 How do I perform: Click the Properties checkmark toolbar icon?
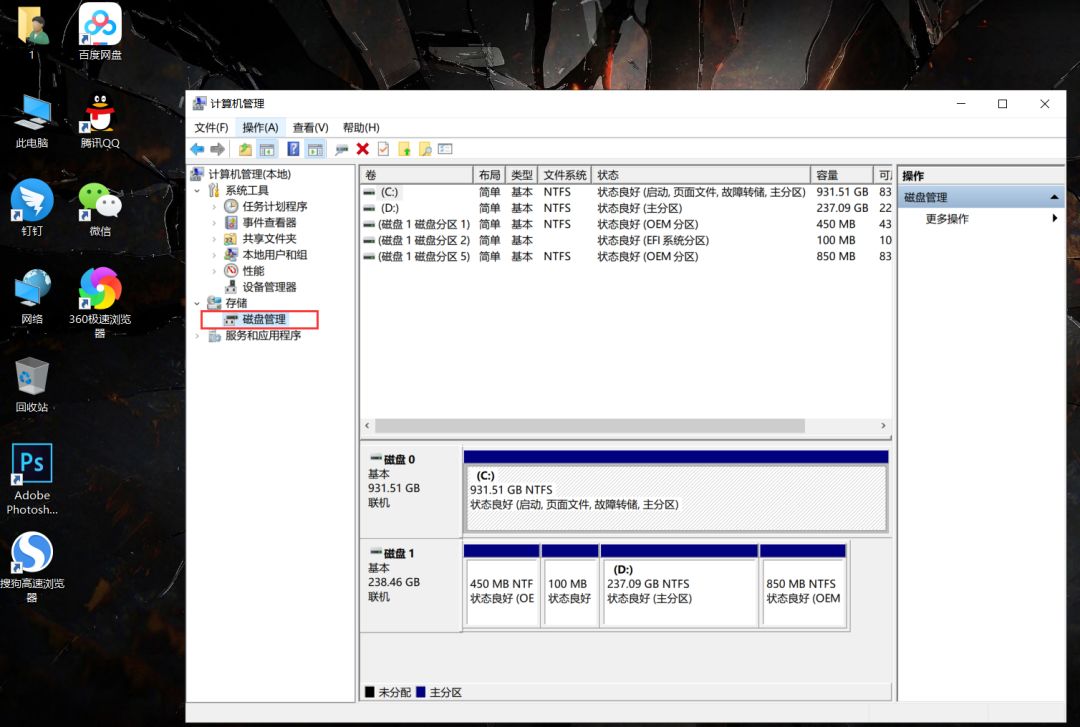pos(383,149)
